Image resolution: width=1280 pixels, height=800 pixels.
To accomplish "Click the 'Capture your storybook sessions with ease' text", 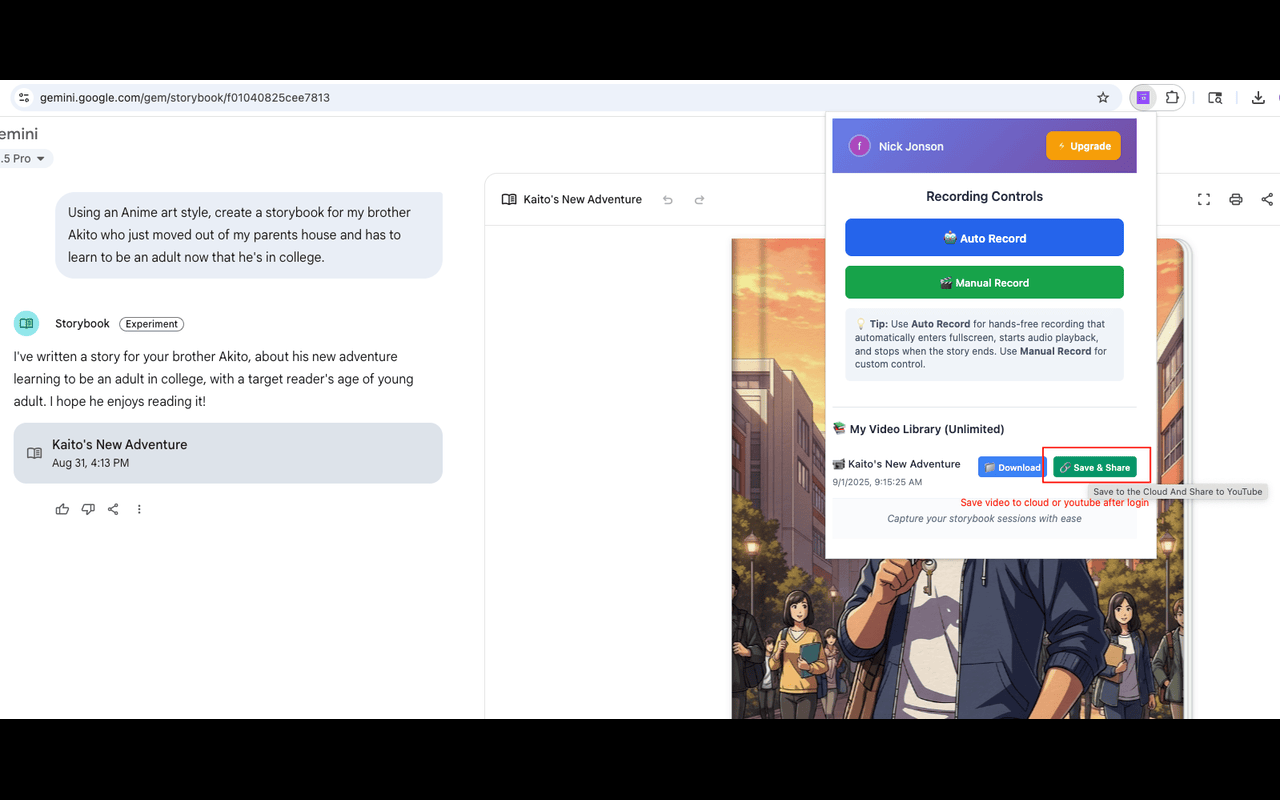I will pos(984,518).
